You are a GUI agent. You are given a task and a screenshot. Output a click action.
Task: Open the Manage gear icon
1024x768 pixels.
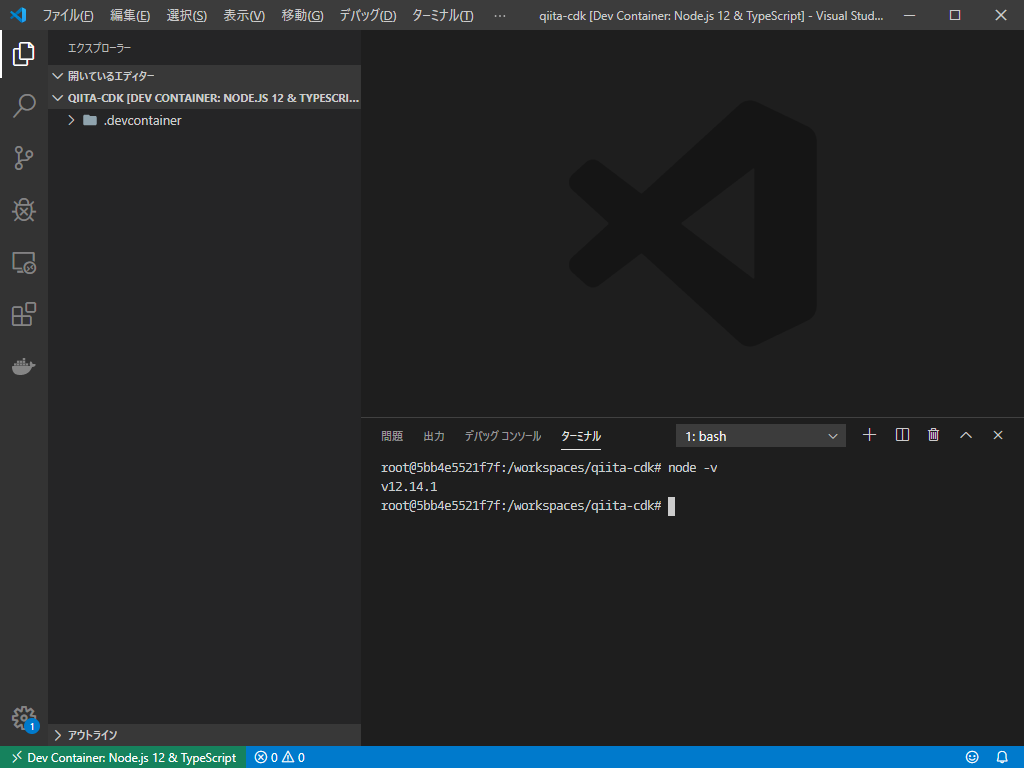[24, 718]
